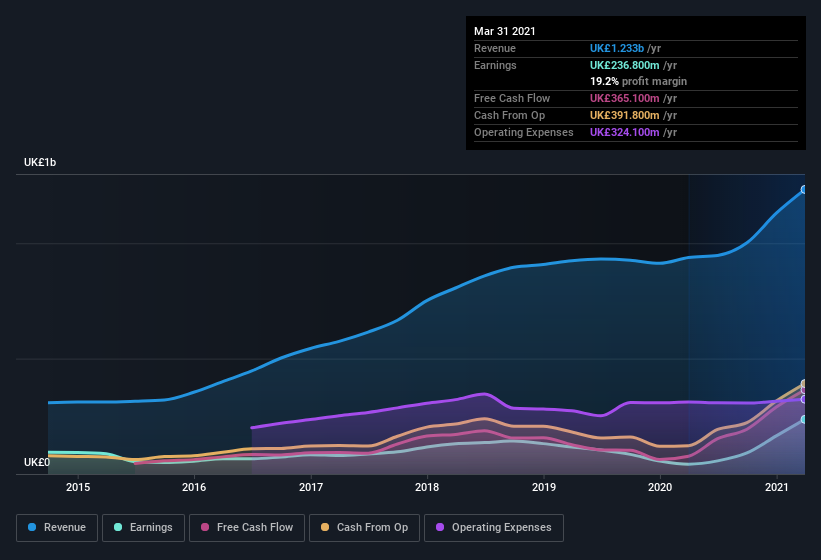Screen dimensions: 821x560
Task: Click the 2016 x-axis label
Action: 194,487
